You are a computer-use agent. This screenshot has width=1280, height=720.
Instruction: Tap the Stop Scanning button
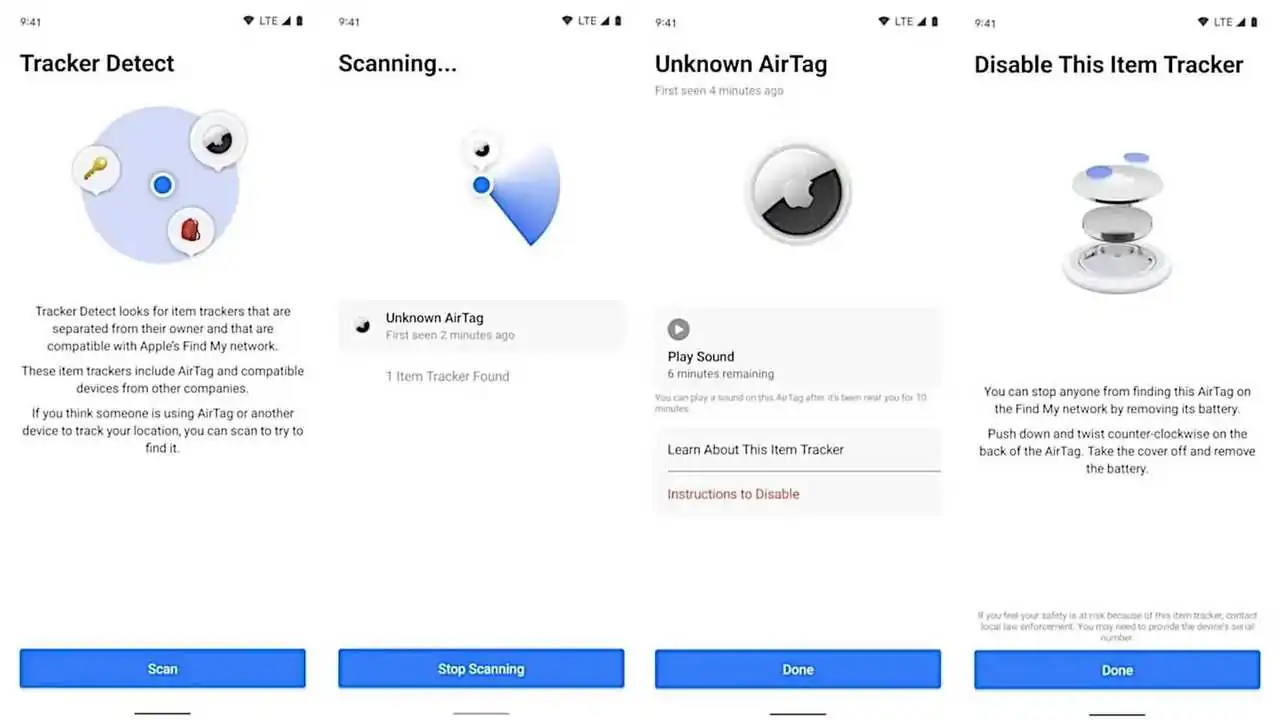481,669
